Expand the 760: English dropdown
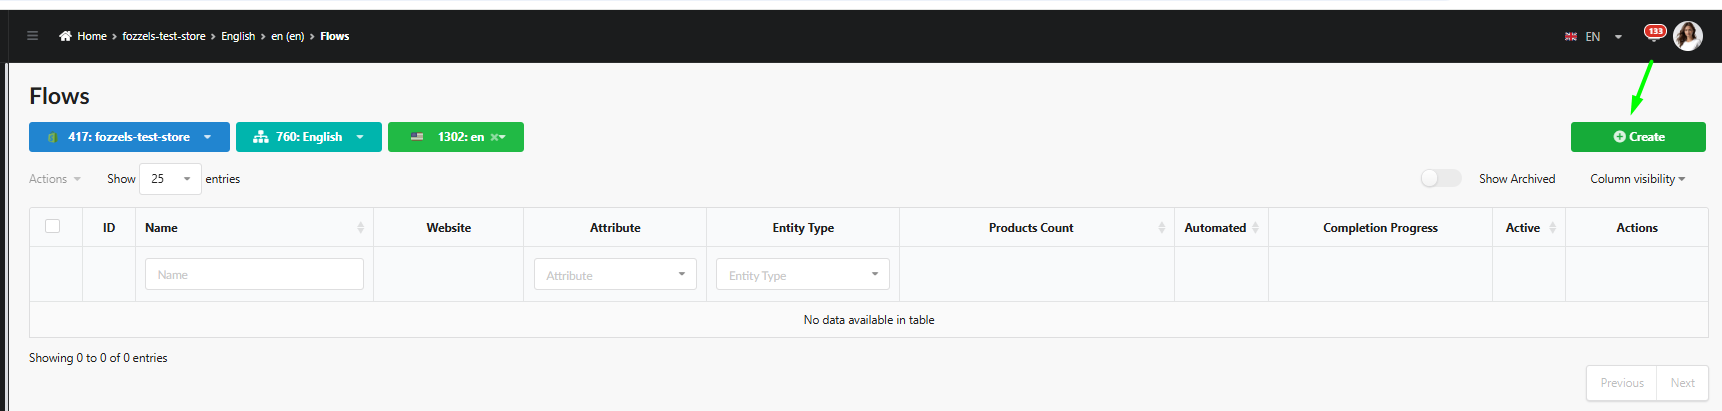 pyautogui.click(x=309, y=137)
